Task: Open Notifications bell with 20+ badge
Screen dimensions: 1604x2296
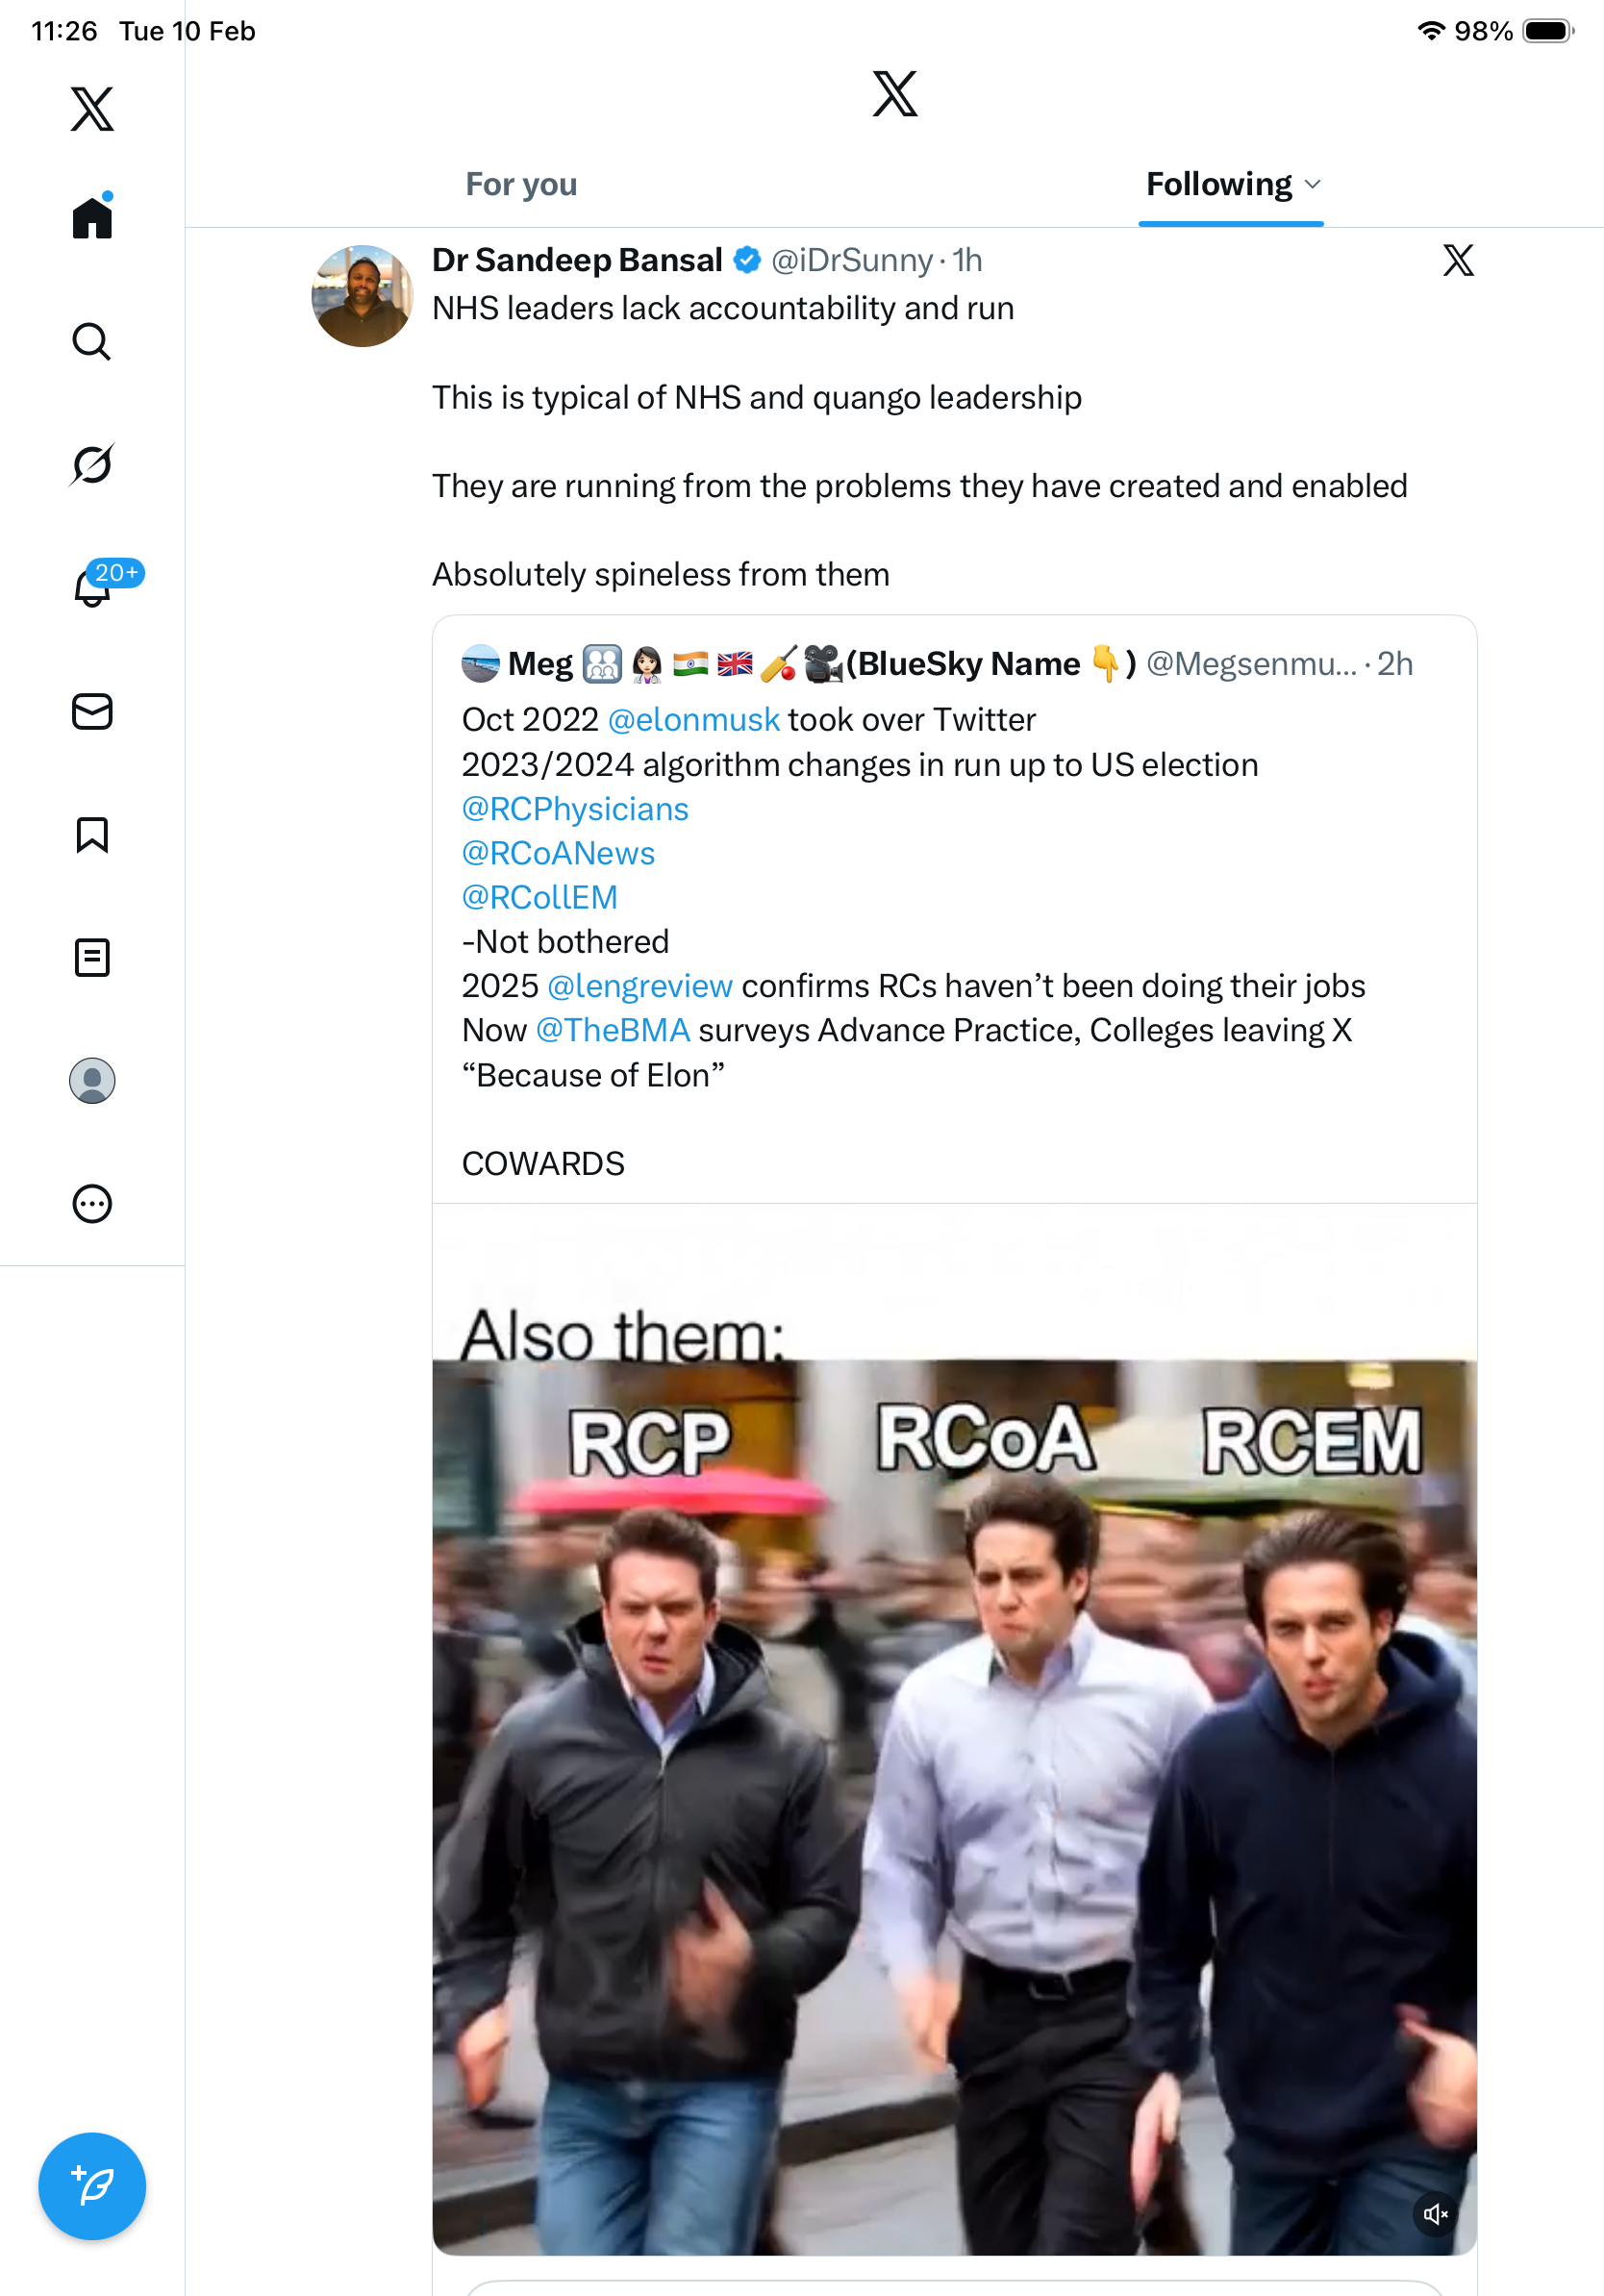Action: 92,588
